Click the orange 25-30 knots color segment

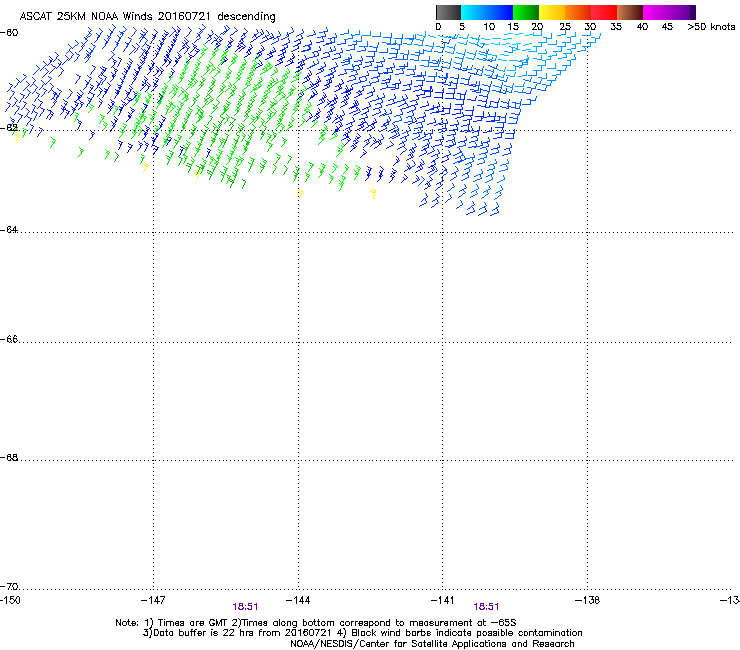(578, 12)
